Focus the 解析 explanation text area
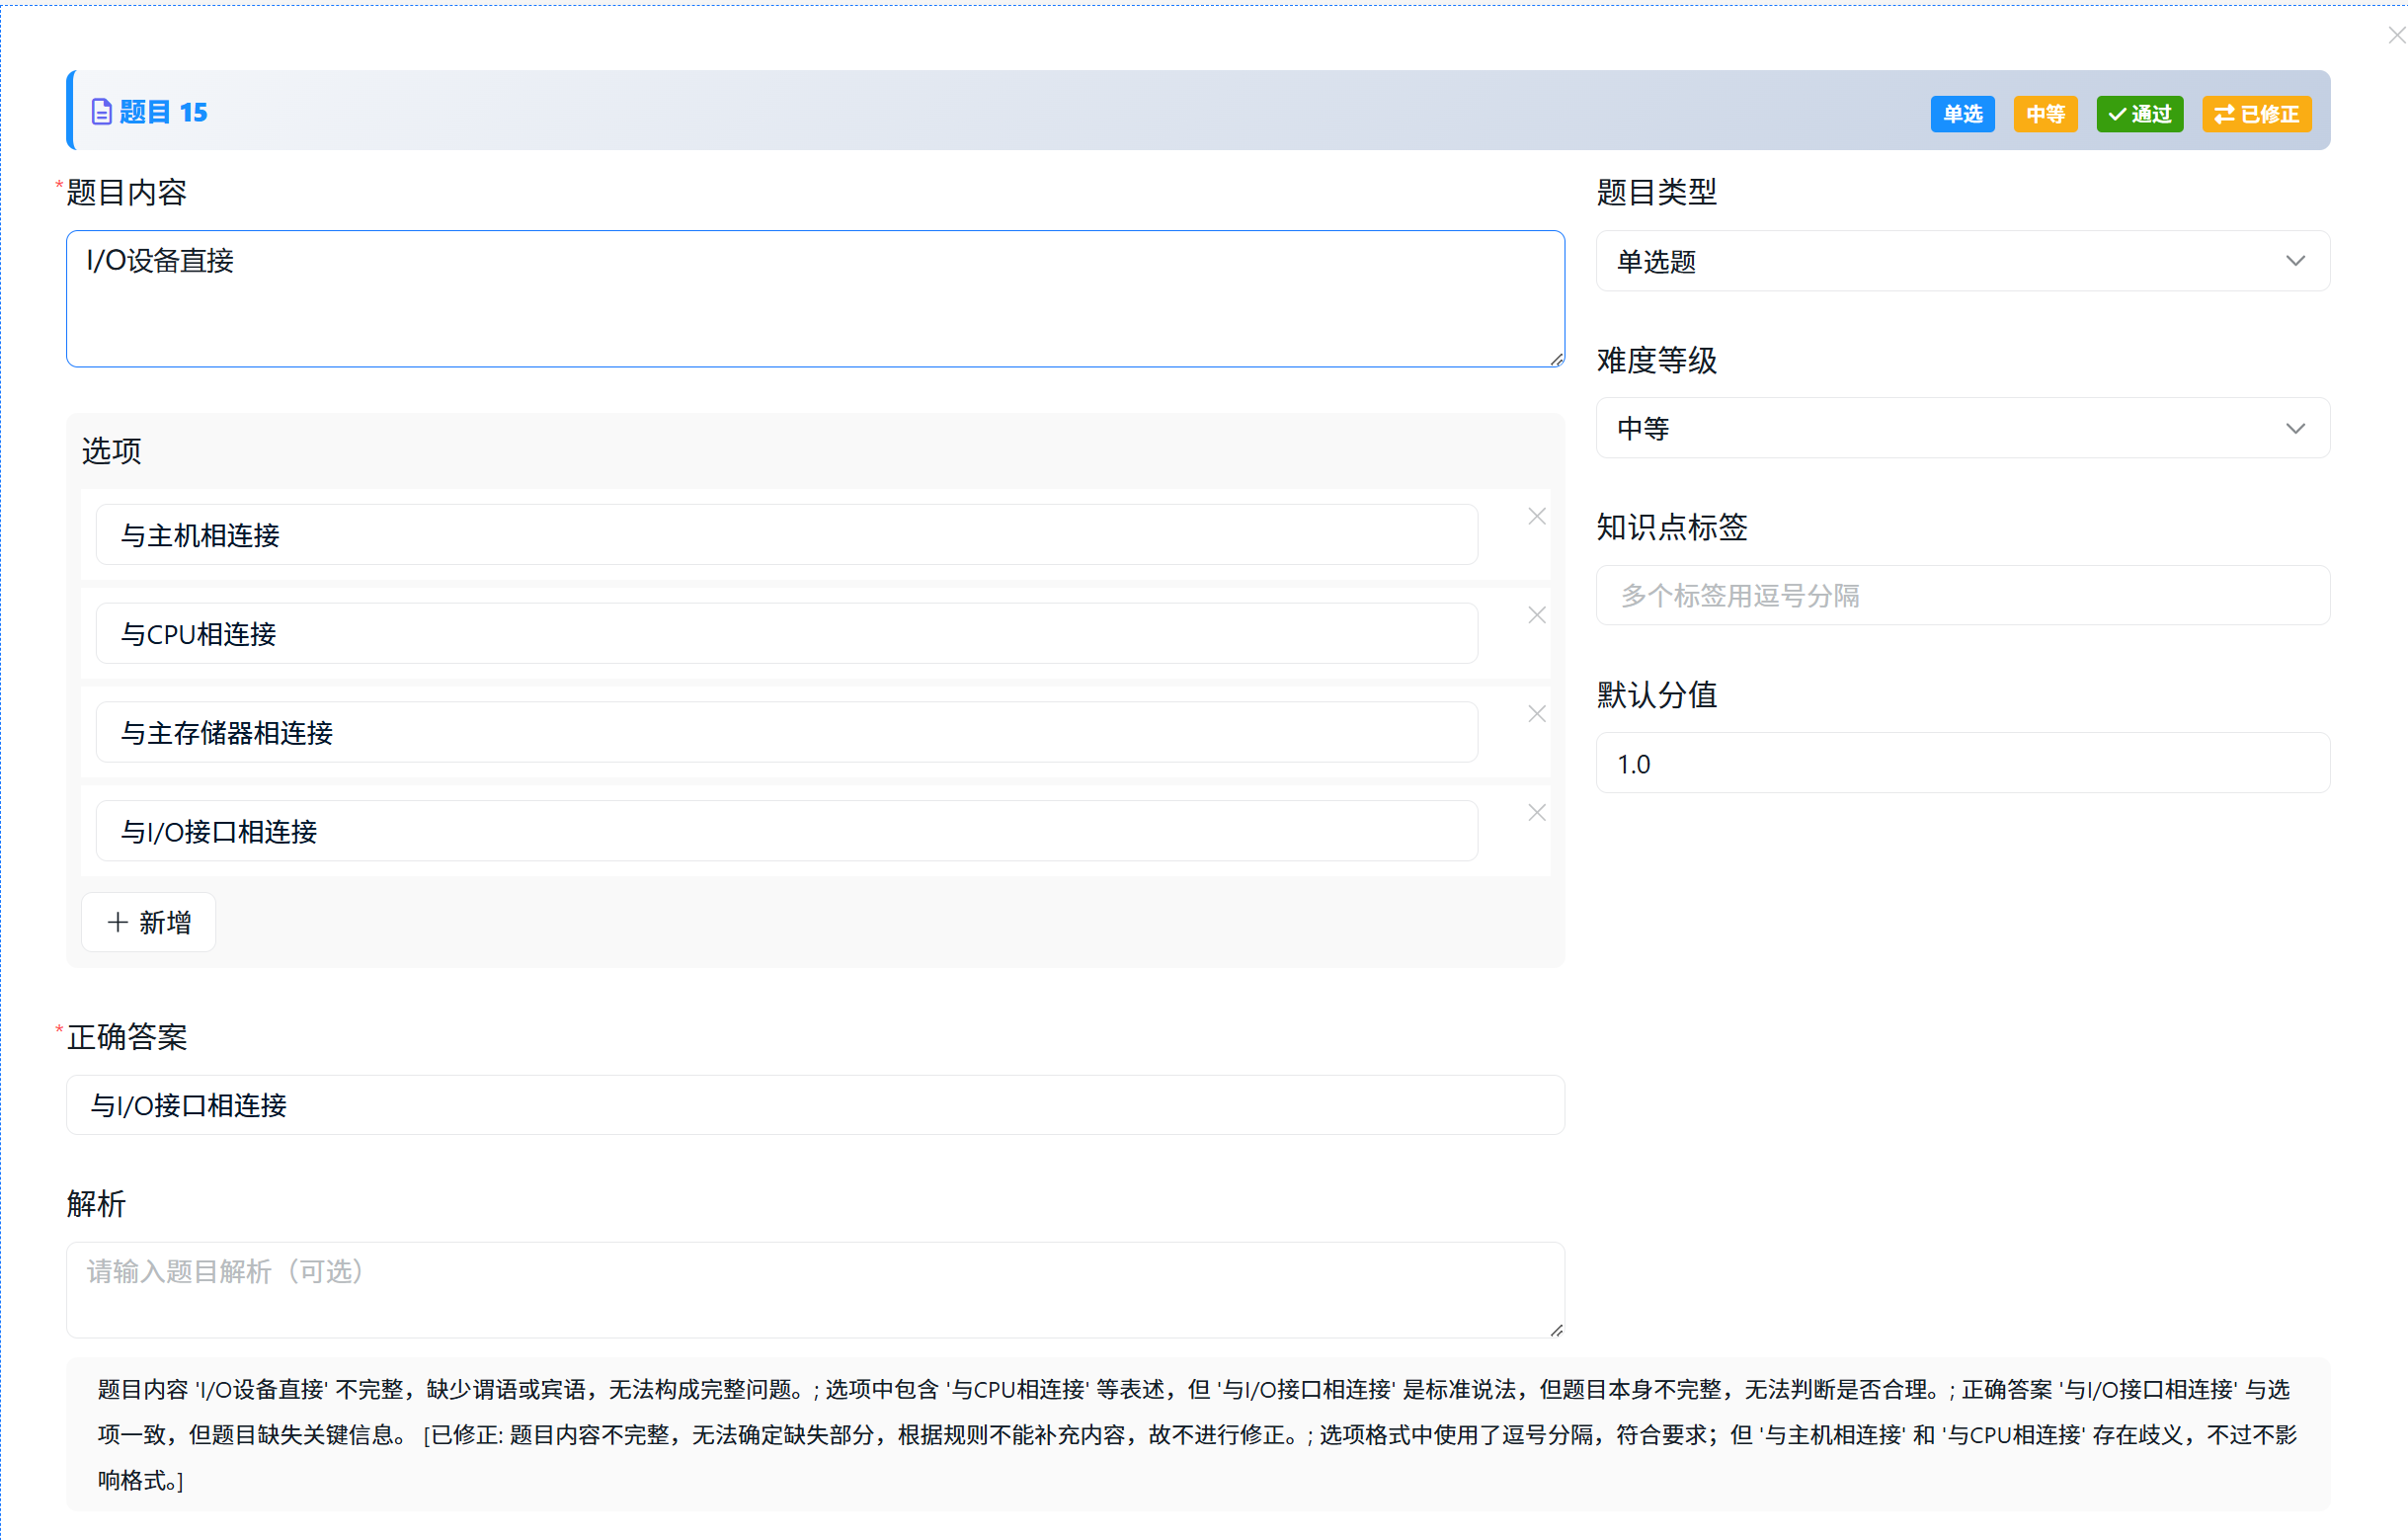Image resolution: width=2408 pixels, height=1540 pixels. [815, 1289]
